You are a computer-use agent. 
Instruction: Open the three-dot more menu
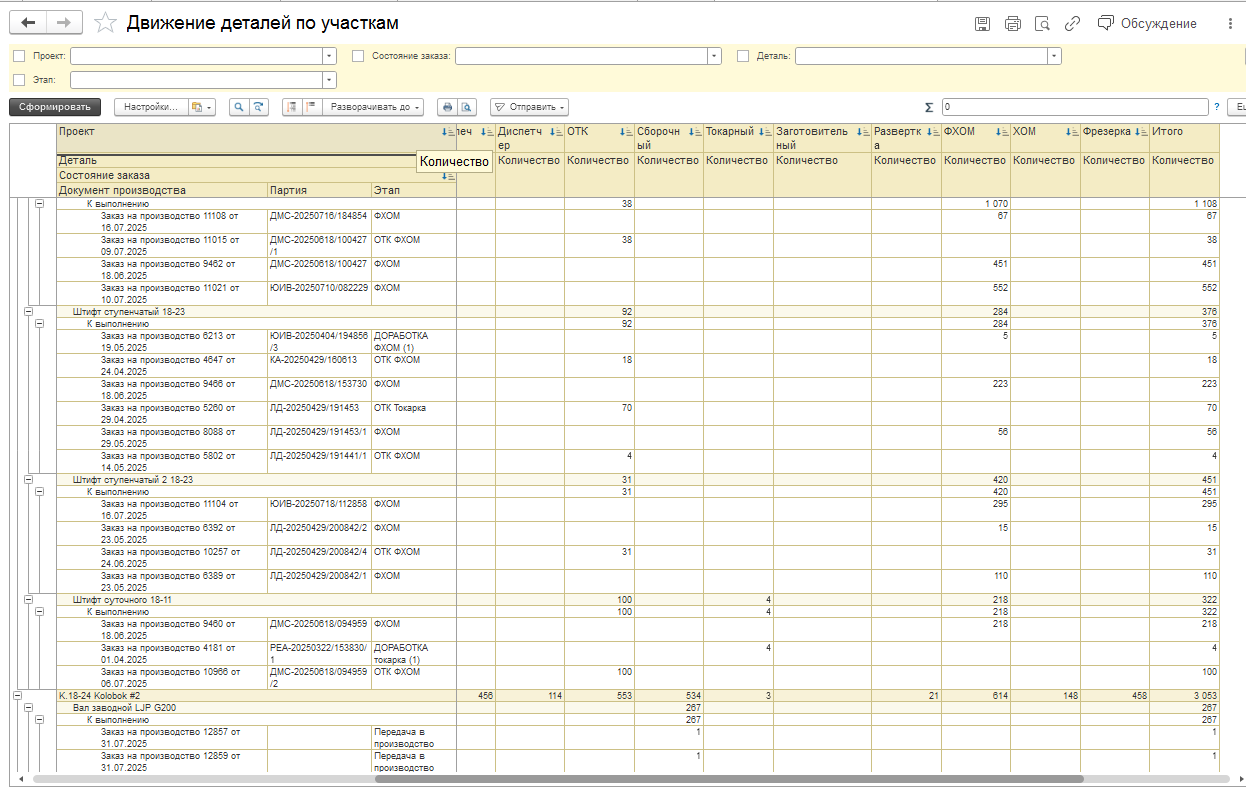pyautogui.click(x=1230, y=24)
